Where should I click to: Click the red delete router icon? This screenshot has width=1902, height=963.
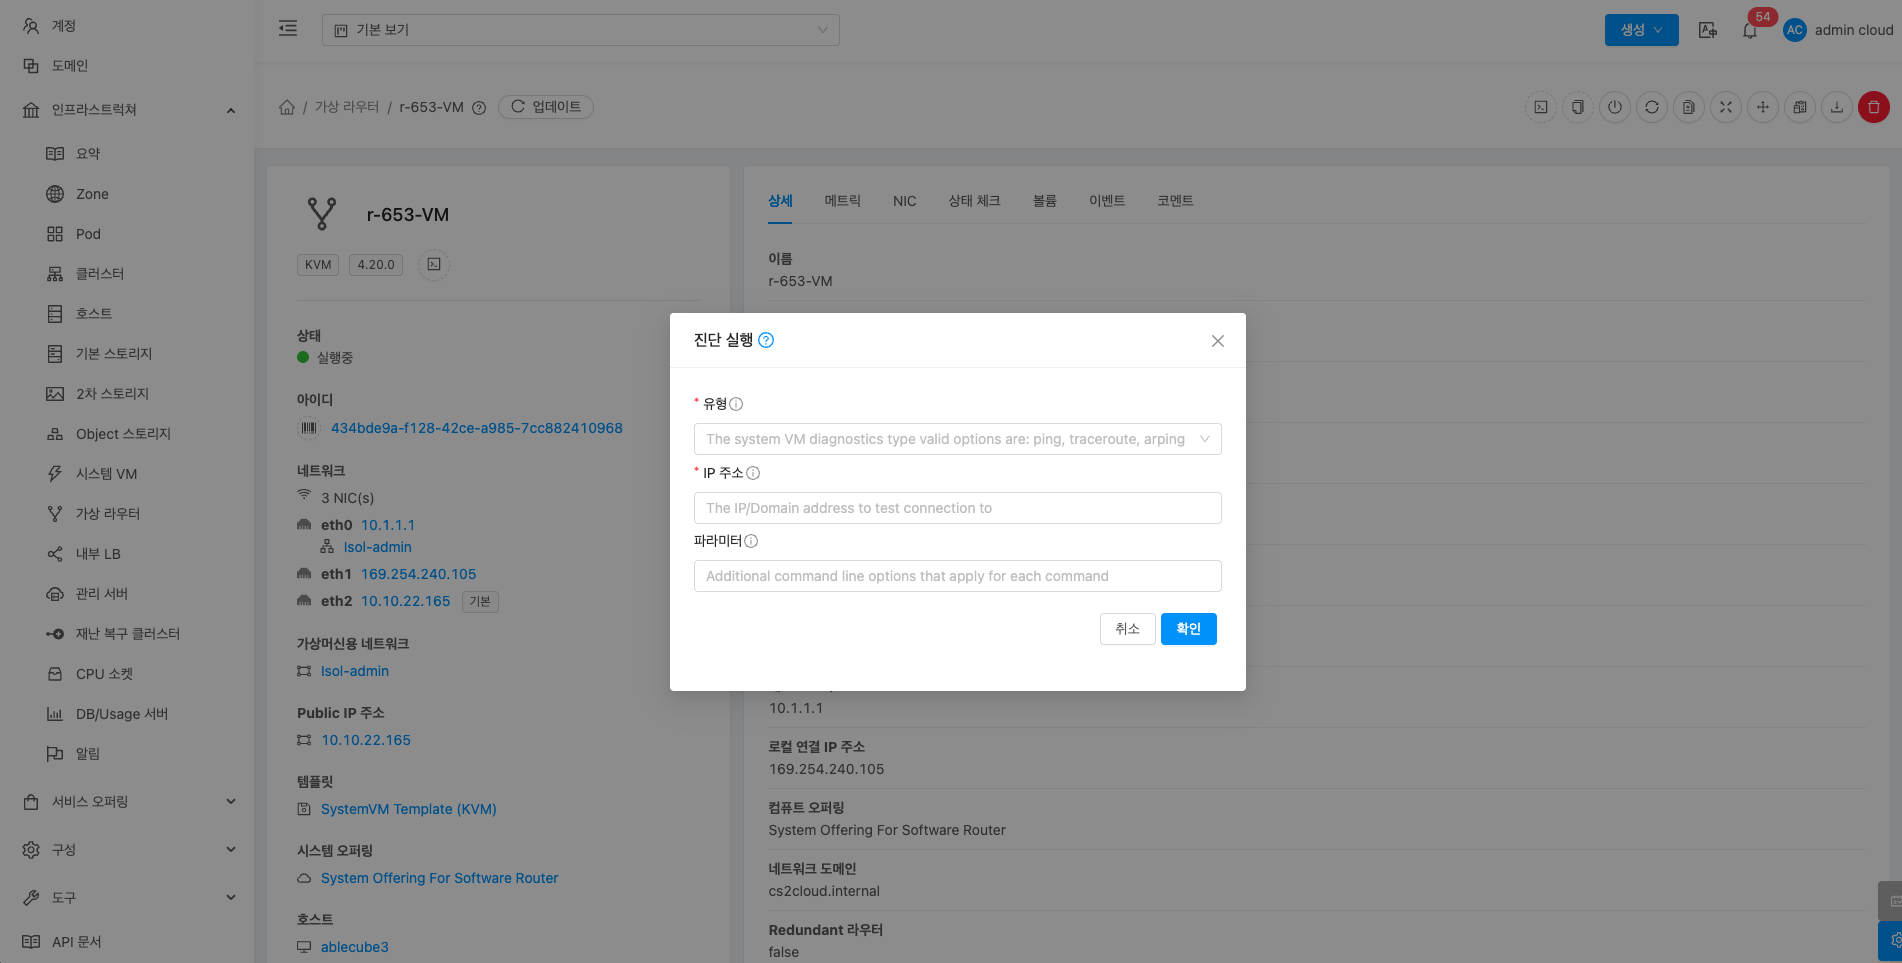coord(1873,107)
